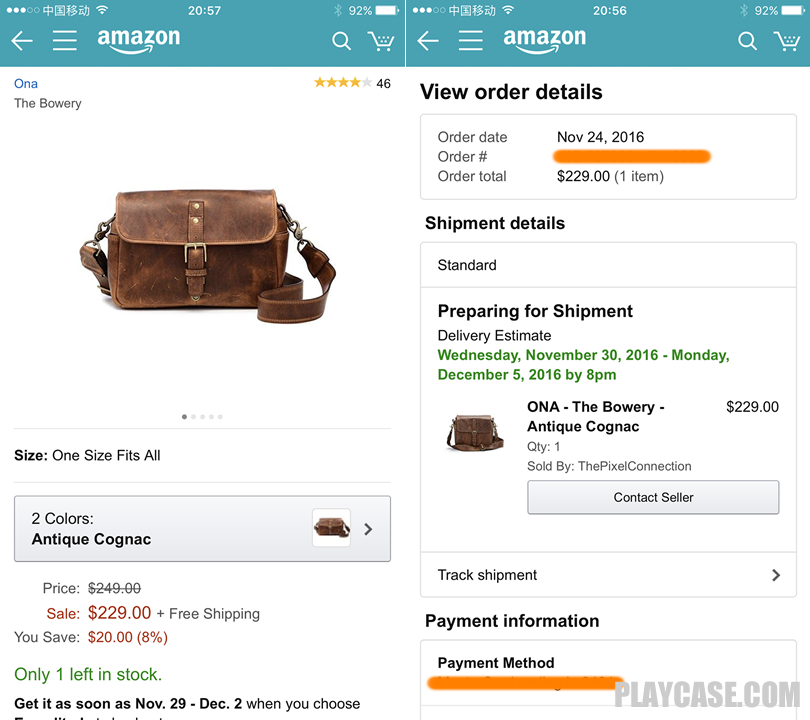
Task: Tap back arrow on product page
Action: click(x=22, y=40)
